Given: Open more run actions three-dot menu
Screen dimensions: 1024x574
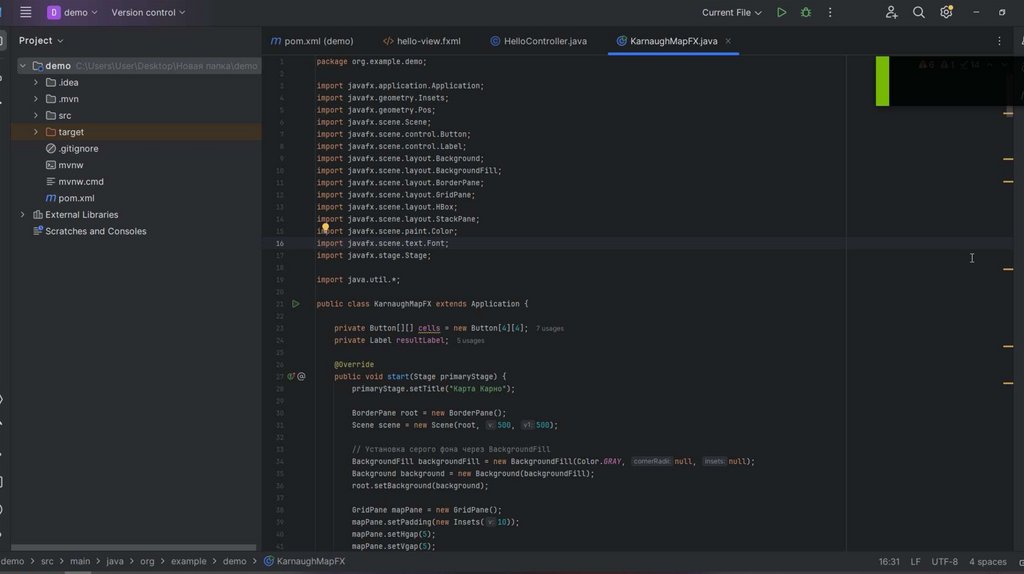Looking at the screenshot, I should coord(831,13).
